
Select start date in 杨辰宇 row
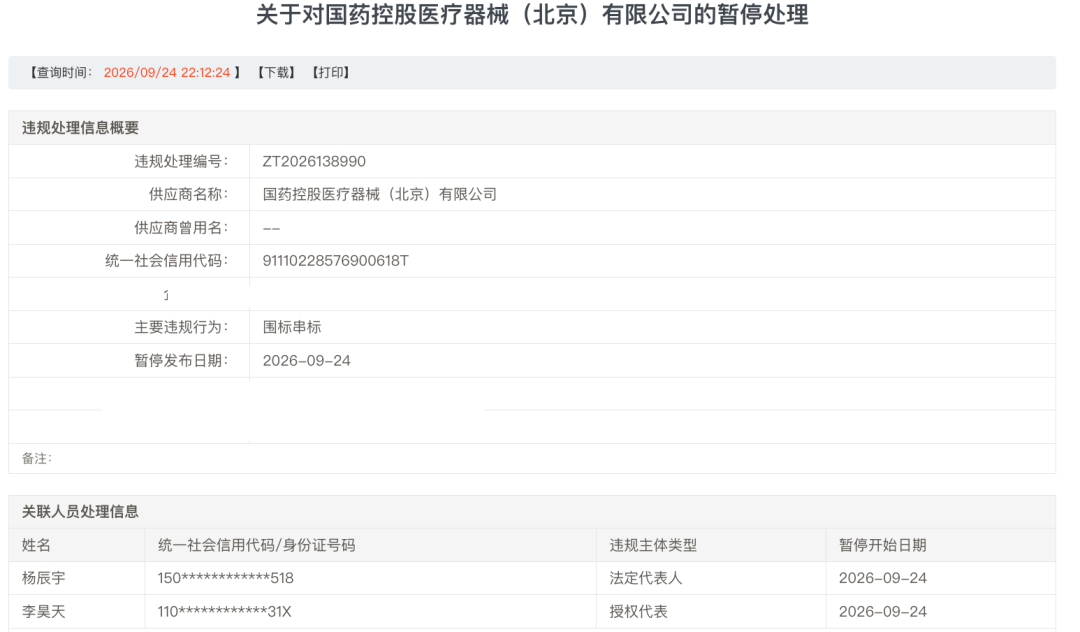tap(882, 578)
